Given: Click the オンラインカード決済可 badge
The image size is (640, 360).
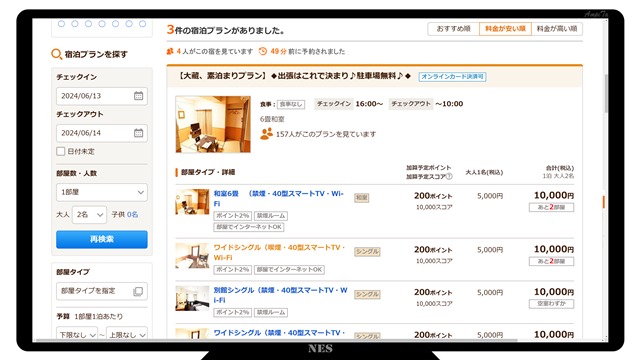Looking at the screenshot, I should coord(452,77).
